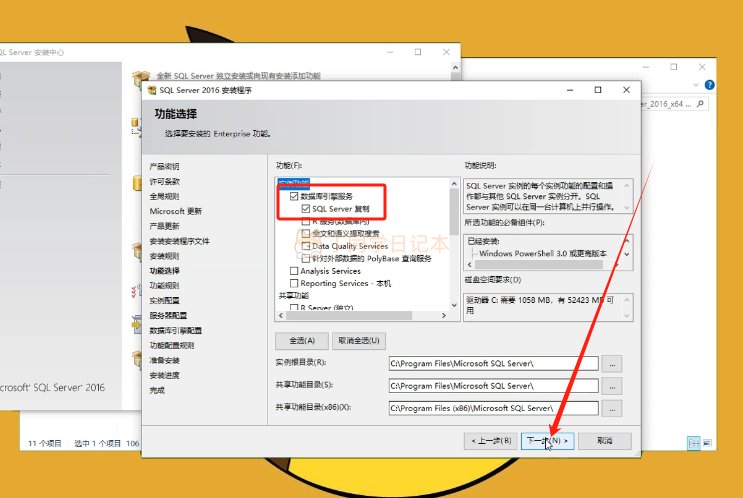743x498 pixels.
Task: Enable Data Quality Services checkbox
Action: coord(306,246)
